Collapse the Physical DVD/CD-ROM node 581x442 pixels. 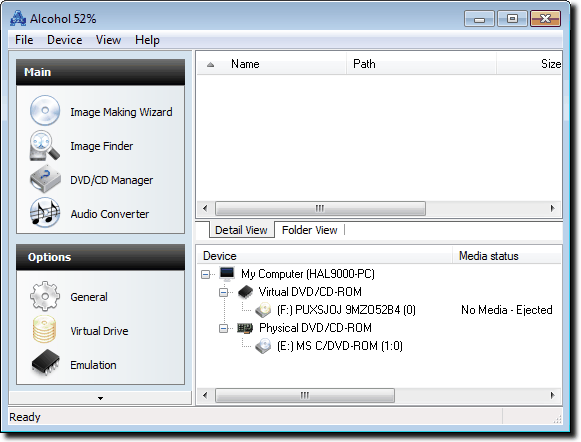[x=223, y=328]
